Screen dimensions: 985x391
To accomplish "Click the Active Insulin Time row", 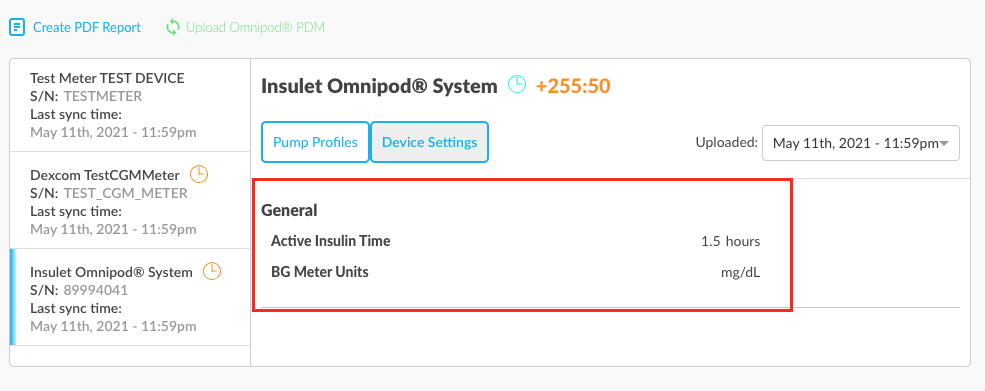I will (x=516, y=241).
